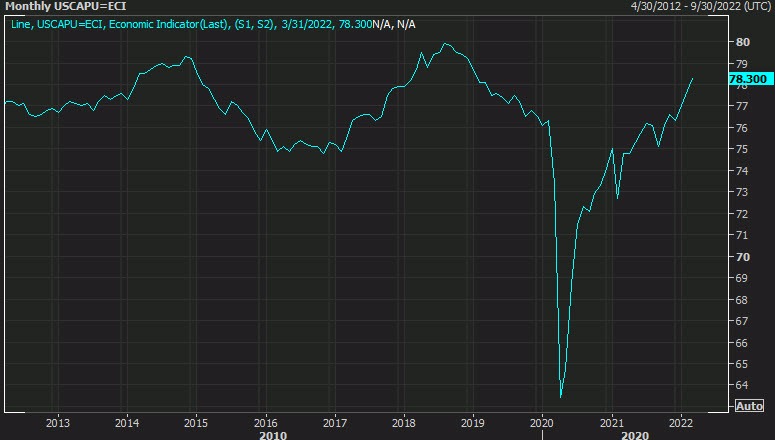Click the 67 y-axis value label
The height and width of the screenshot is (440, 775).
[742, 321]
